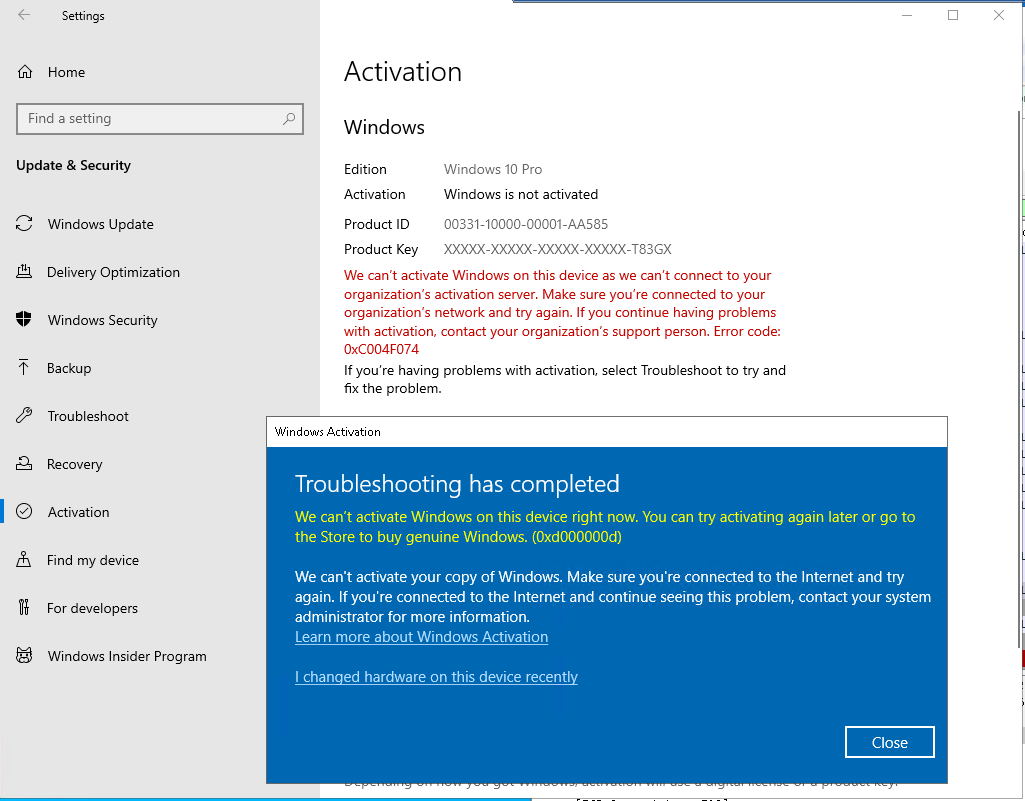Click the Windows Security shield icon
This screenshot has height=801, width=1025.
pos(24,320)
